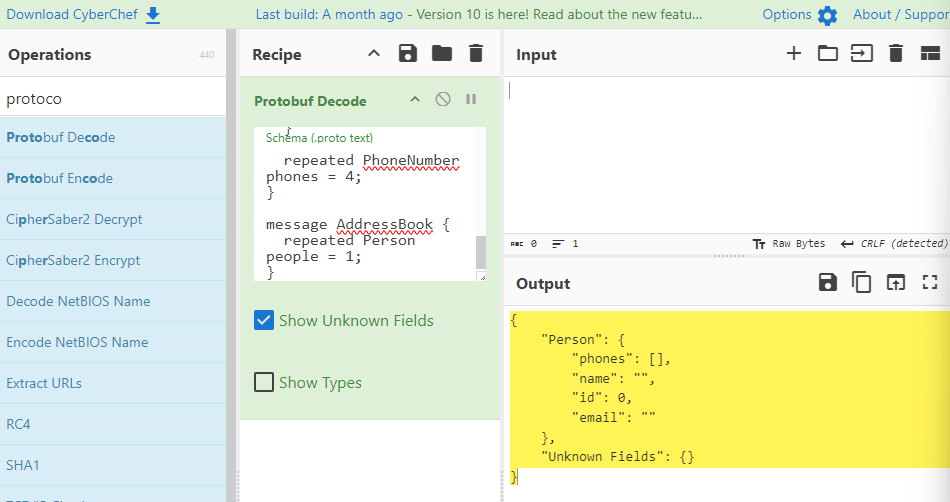The image size is (950, 502).
Task: Open the CRLF end-of-line selector
Action: point(893,244)
